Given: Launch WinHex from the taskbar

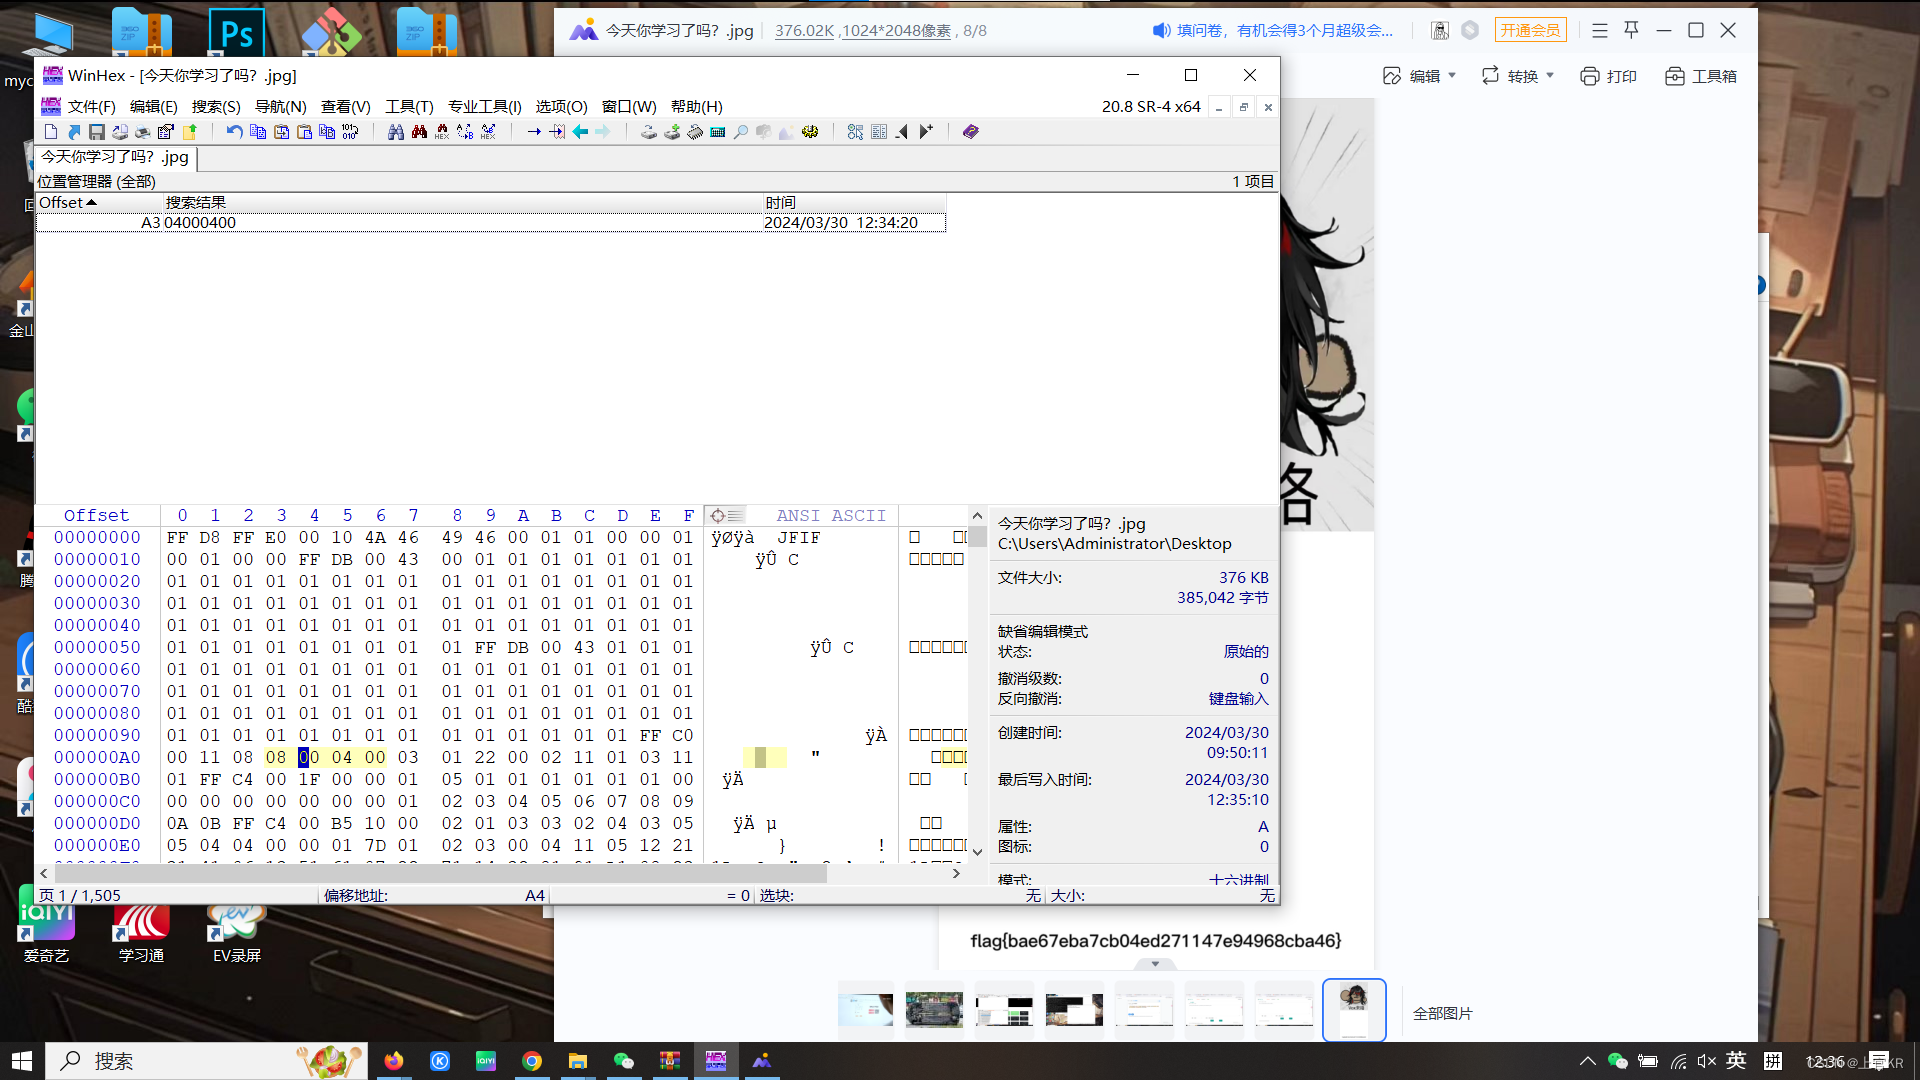Looking at the screenshot, I should [x=716, y=1060].
